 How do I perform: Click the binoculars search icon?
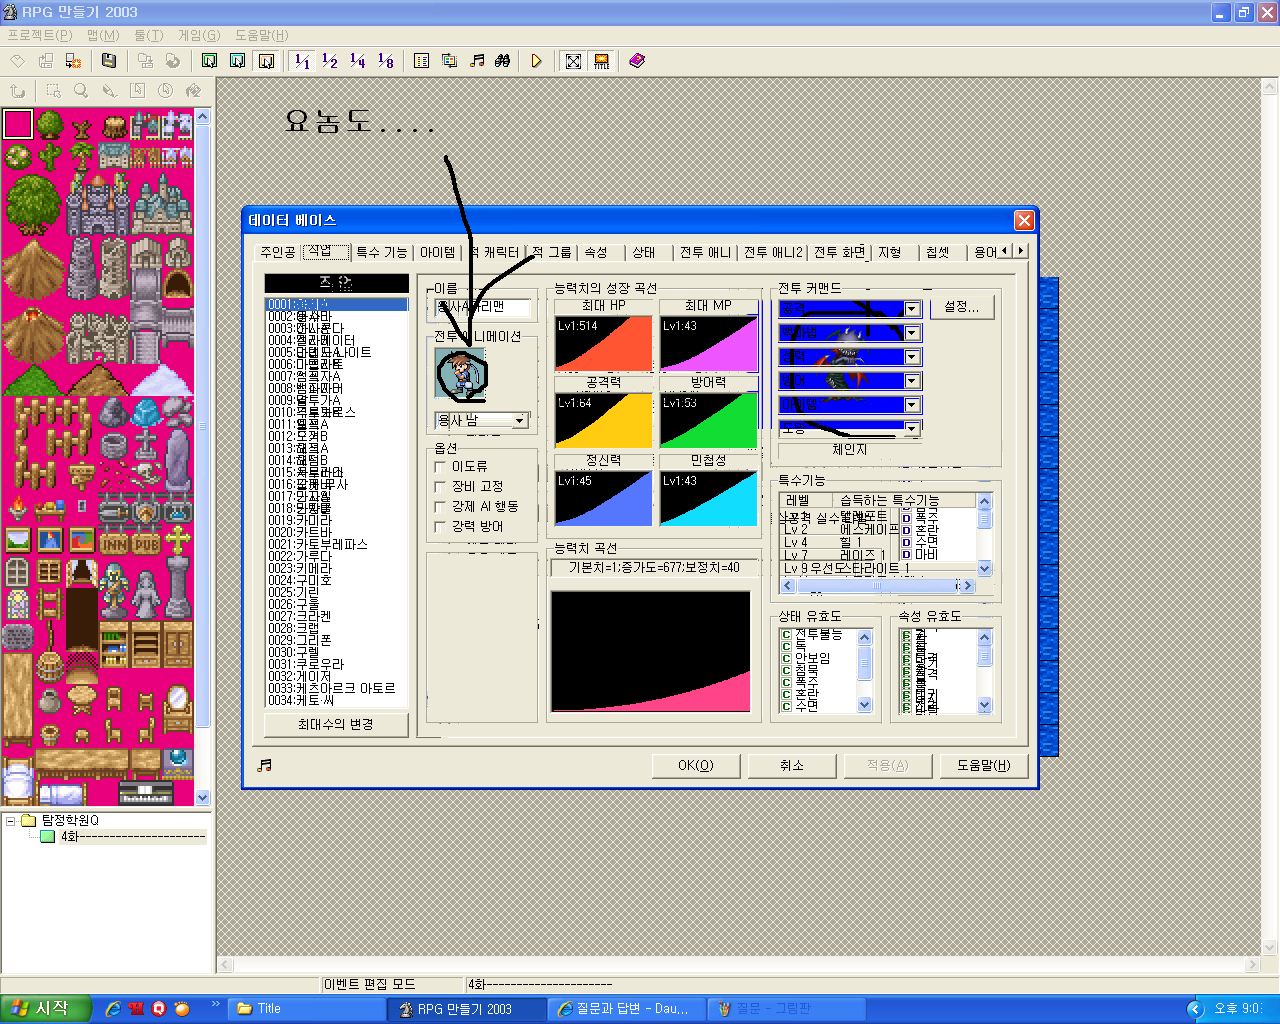[503, 61]
